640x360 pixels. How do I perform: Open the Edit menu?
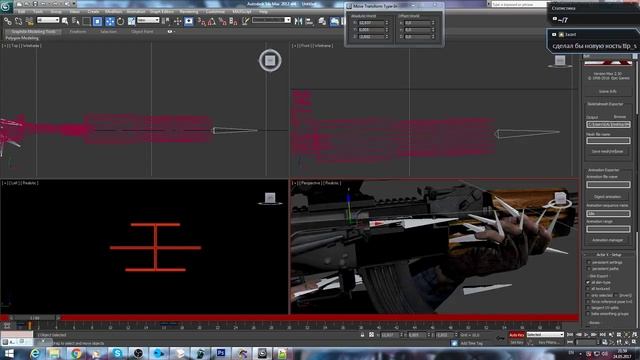point(21,12)
